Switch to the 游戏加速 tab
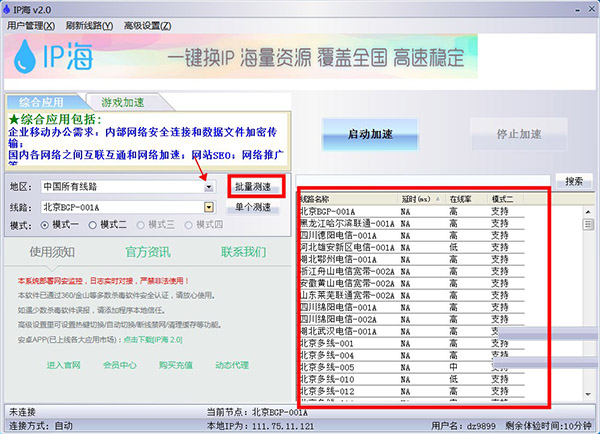 (x=123, y=102)
